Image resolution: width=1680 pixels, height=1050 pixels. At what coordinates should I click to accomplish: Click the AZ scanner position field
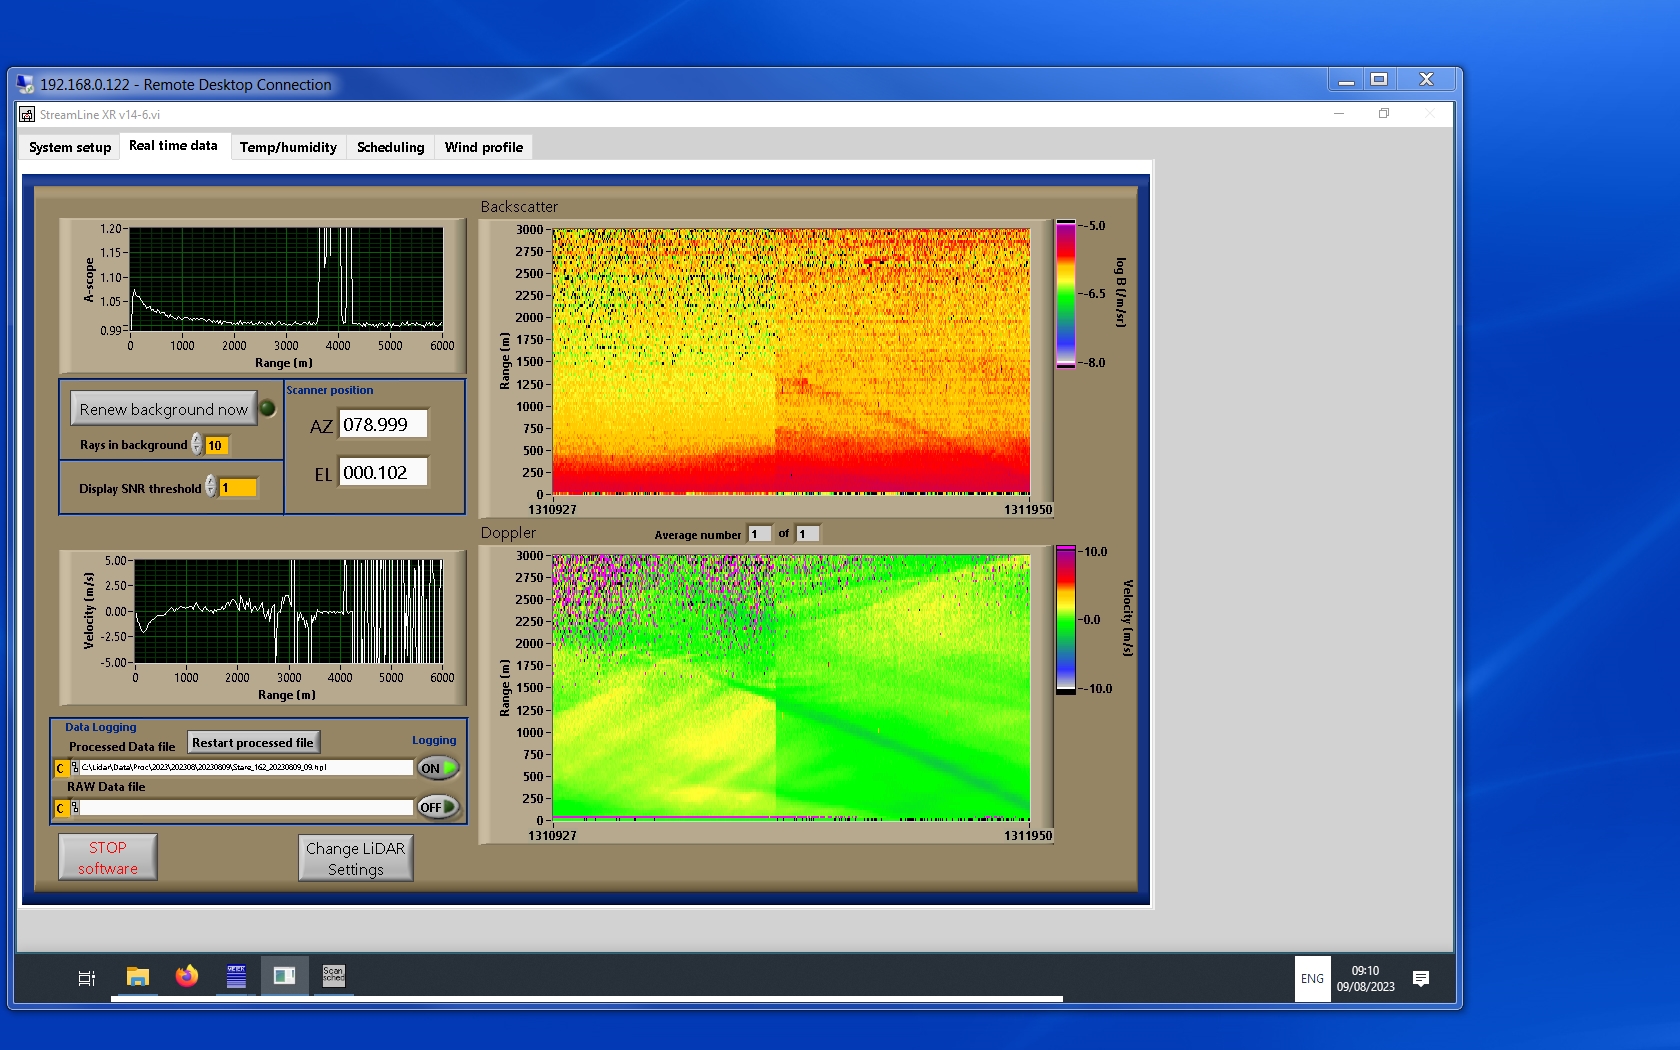point(383,424)
